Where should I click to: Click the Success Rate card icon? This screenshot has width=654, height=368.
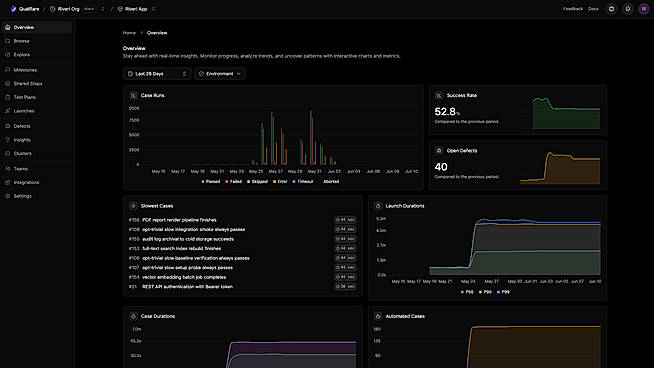pyautogui.click(x=439, y=96)
